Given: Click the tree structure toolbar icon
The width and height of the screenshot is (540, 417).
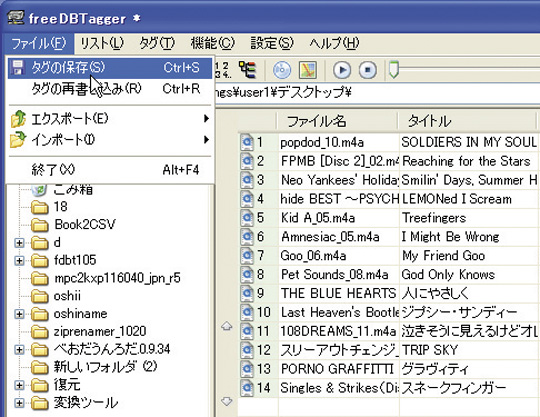Looking at the screenshot, I should (x=248, y=70).
